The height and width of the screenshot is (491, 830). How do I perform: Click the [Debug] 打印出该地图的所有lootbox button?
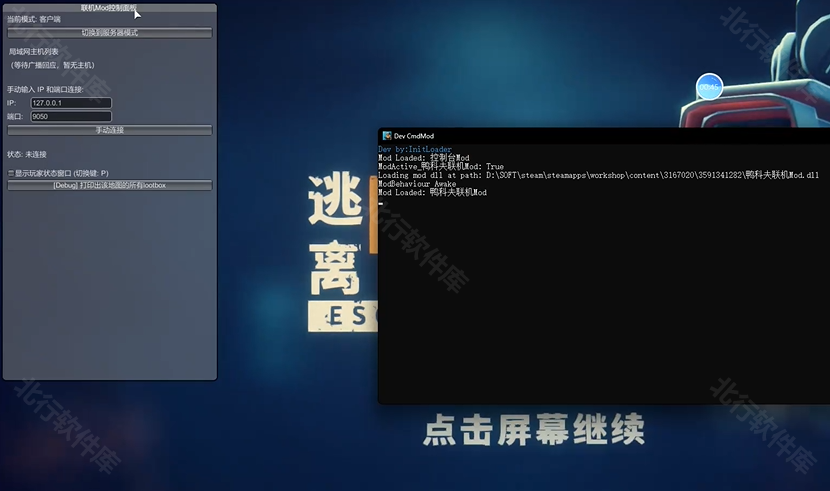[110, 185]
